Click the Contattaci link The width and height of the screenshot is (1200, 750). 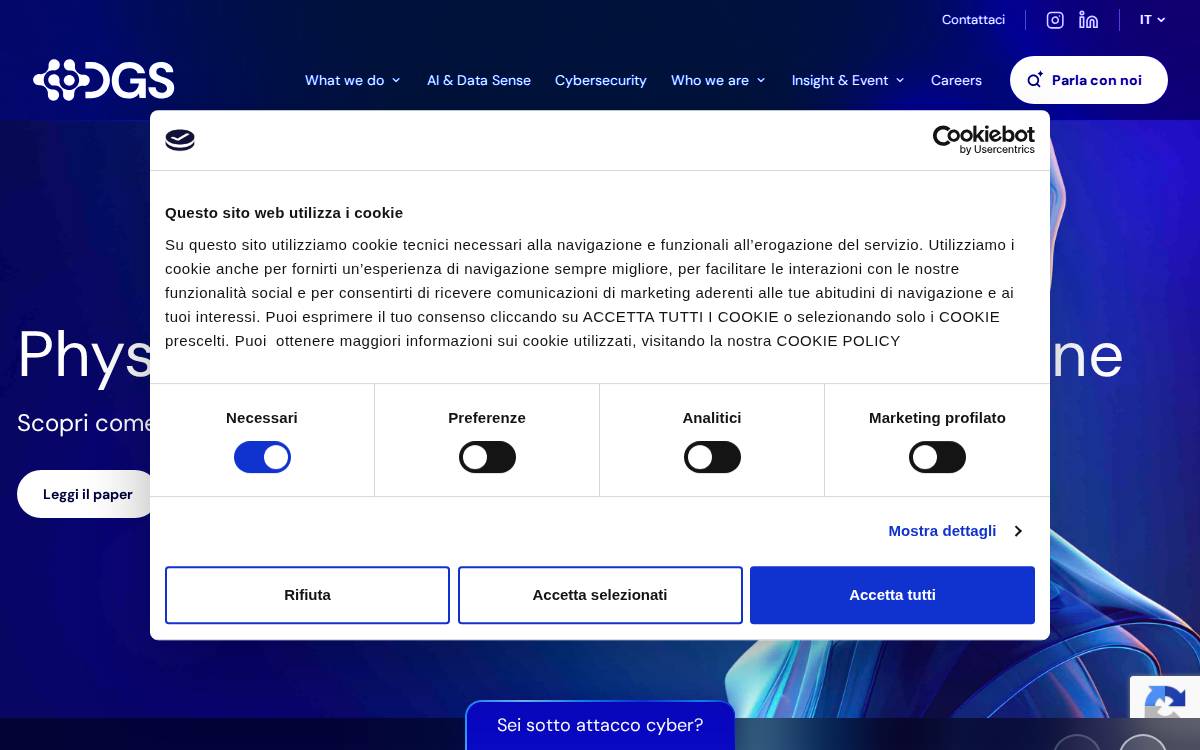973,20
